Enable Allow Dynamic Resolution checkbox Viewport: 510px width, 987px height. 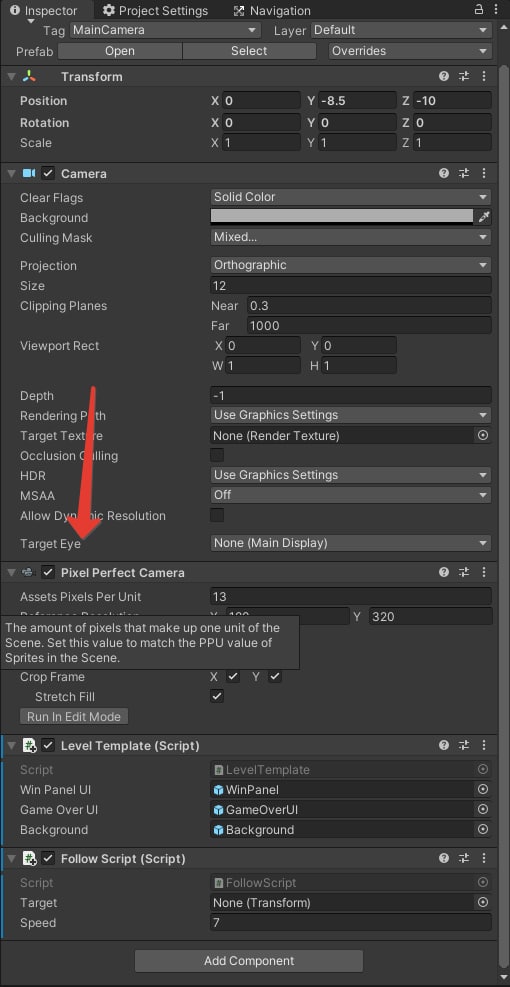coord(217,515)
